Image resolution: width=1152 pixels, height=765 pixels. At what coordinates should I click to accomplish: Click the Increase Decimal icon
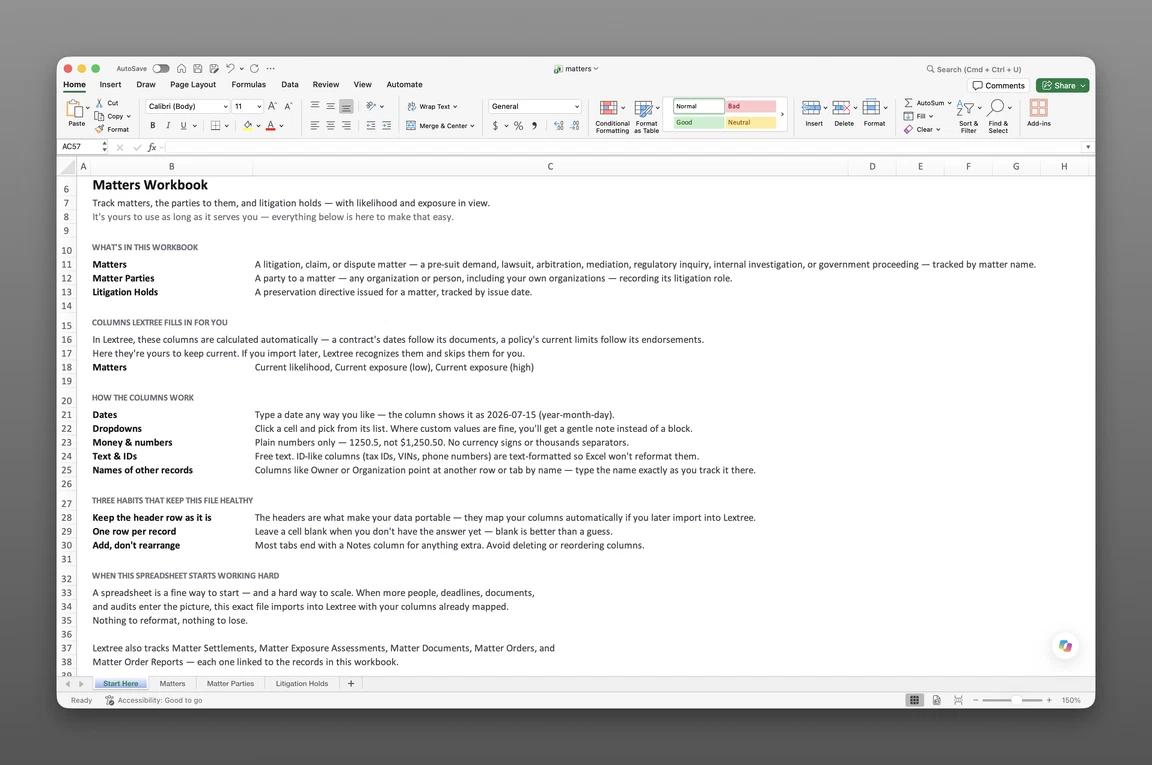tap(559, 126)
